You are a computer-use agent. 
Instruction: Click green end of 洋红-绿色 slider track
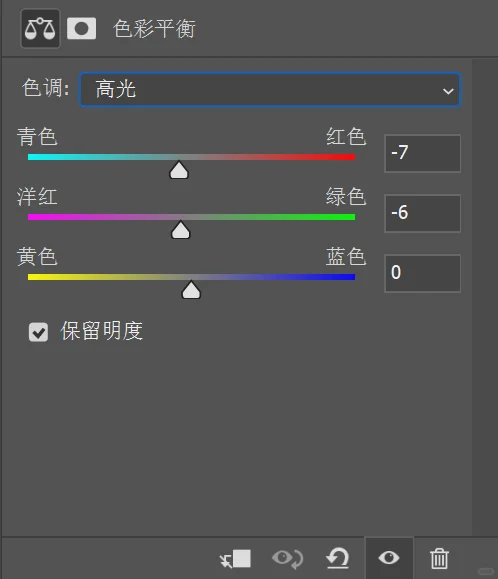pos(349,217)
